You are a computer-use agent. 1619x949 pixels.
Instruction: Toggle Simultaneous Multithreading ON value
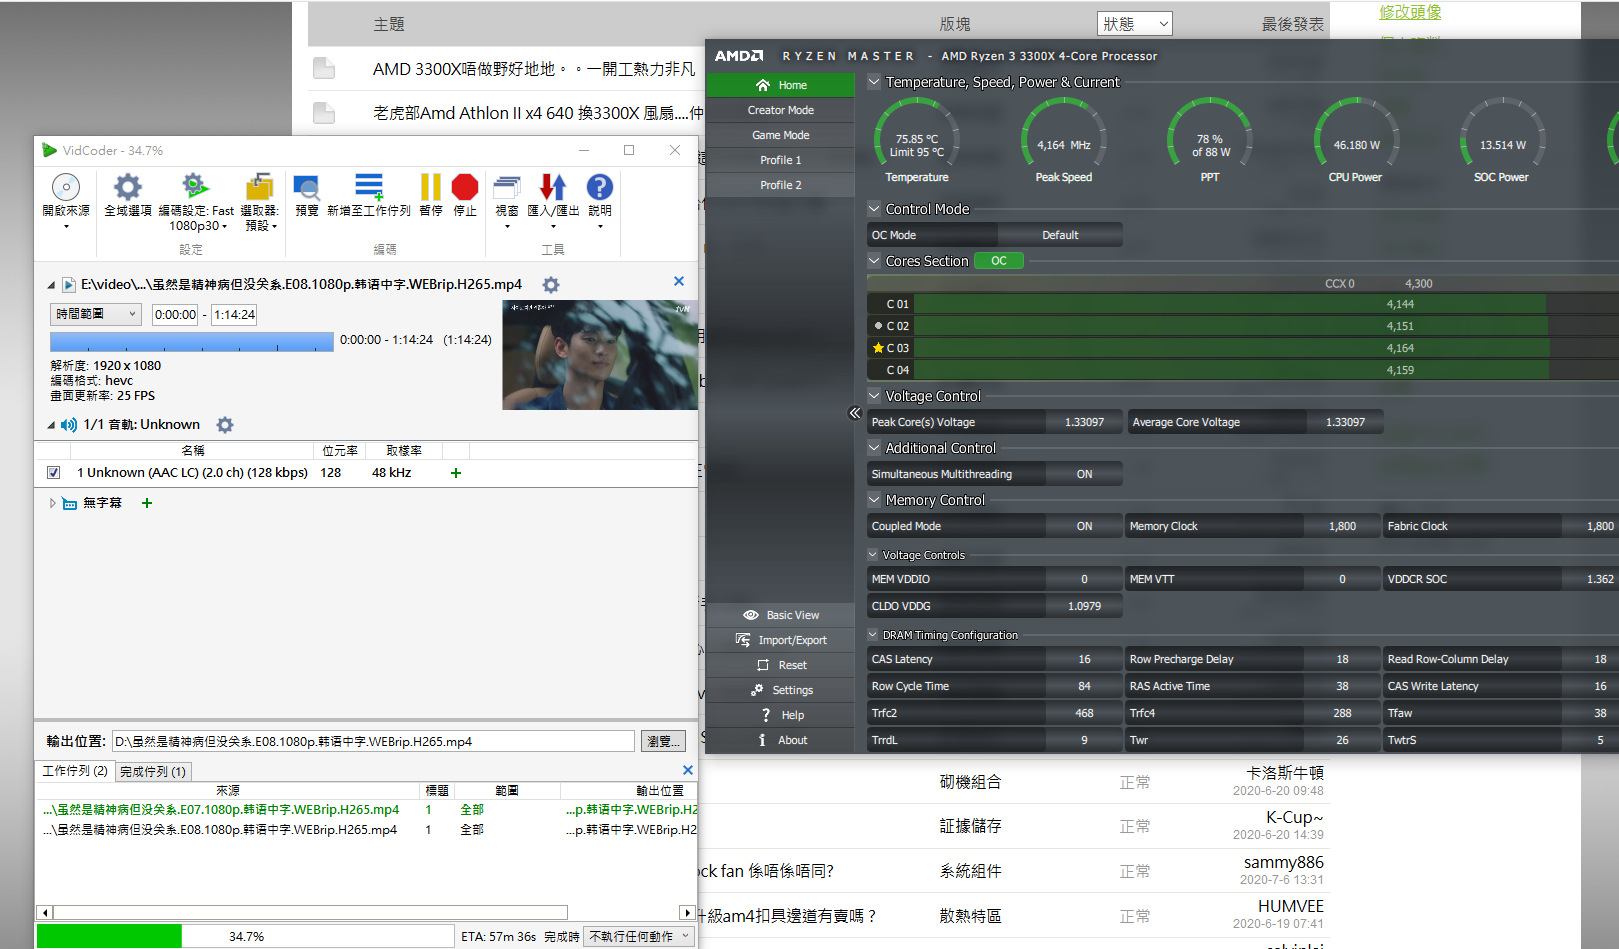click(1084, 474)
